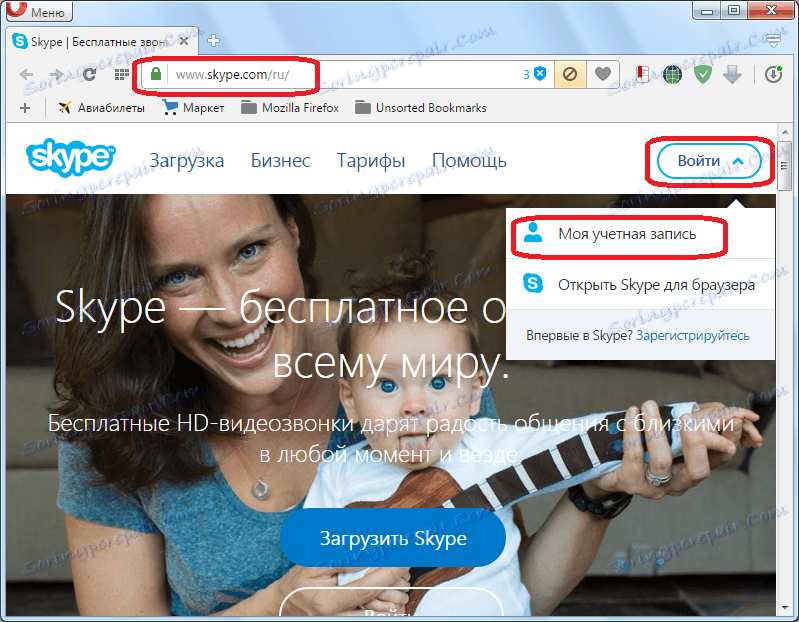The image size is (799, 622).
Task: Open Mozilla Firefox bookmarks folder
Action: pos(289,108)
